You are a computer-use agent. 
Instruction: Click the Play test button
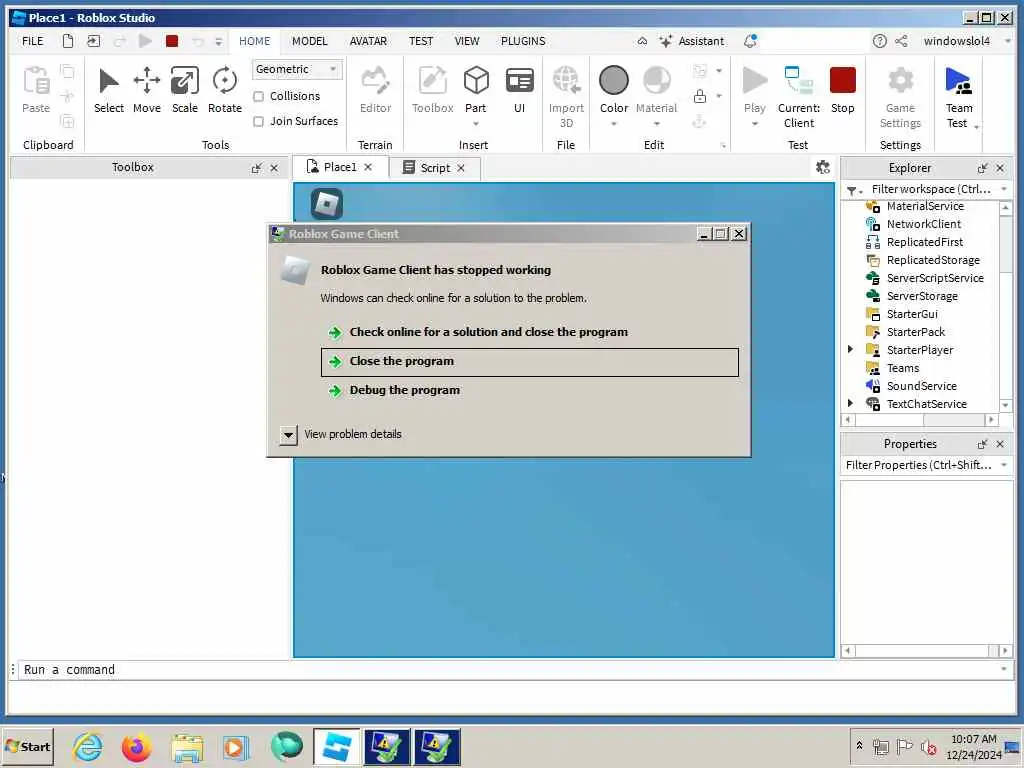(x=755, y=90)
